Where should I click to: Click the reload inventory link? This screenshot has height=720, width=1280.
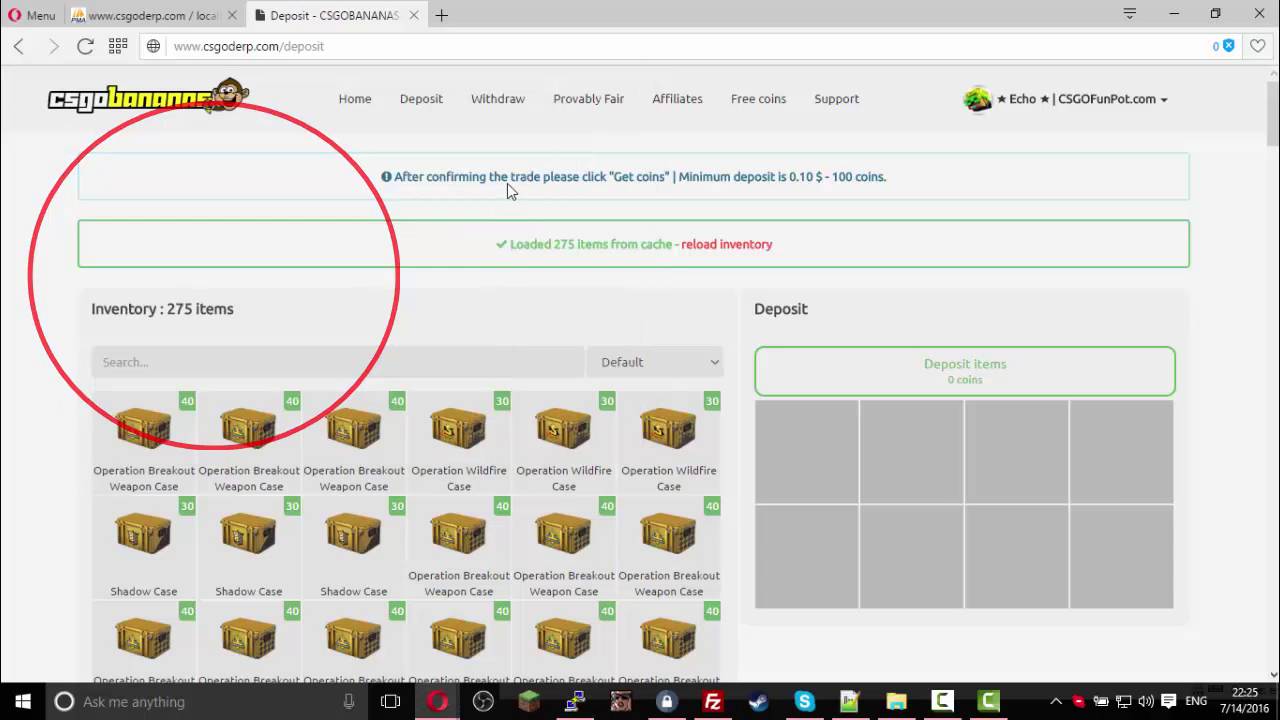tap(726, 244)
